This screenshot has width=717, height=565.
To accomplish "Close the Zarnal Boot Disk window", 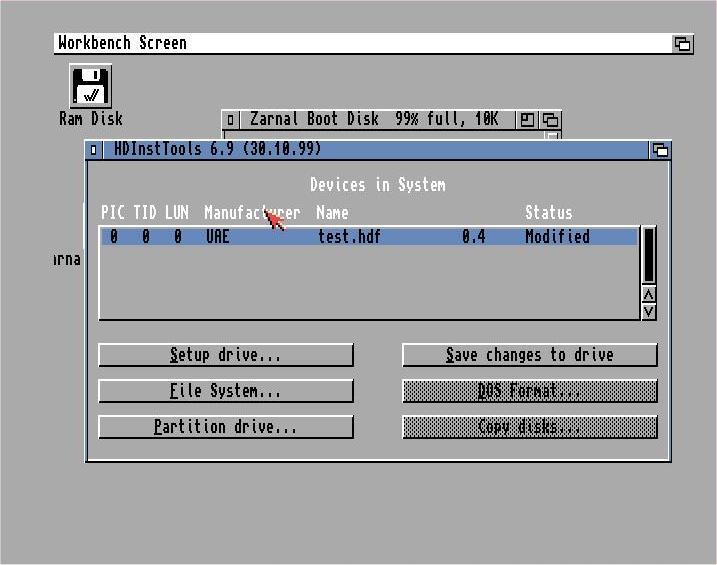I will pyautogui.click(x=230, y=120).
